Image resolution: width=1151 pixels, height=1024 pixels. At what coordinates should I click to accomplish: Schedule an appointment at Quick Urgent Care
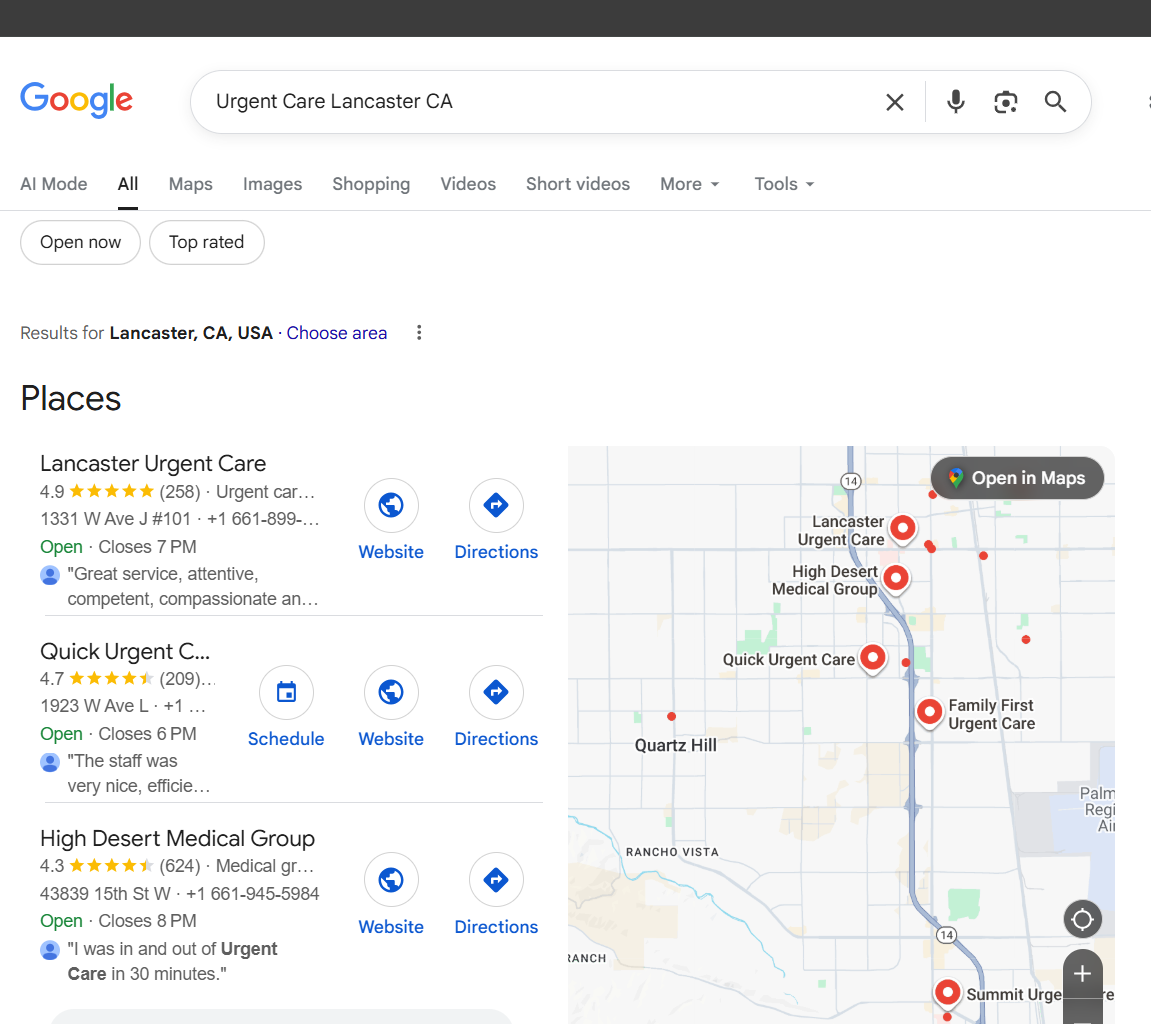[286, 693]
